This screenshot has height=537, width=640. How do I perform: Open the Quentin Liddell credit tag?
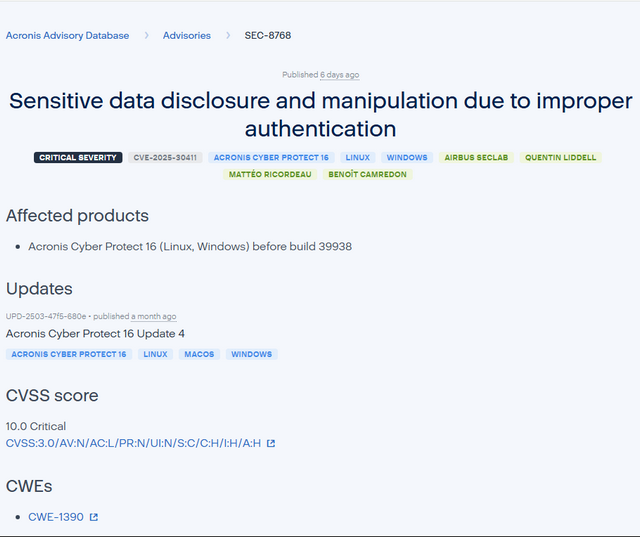click(x=560, y=158)
